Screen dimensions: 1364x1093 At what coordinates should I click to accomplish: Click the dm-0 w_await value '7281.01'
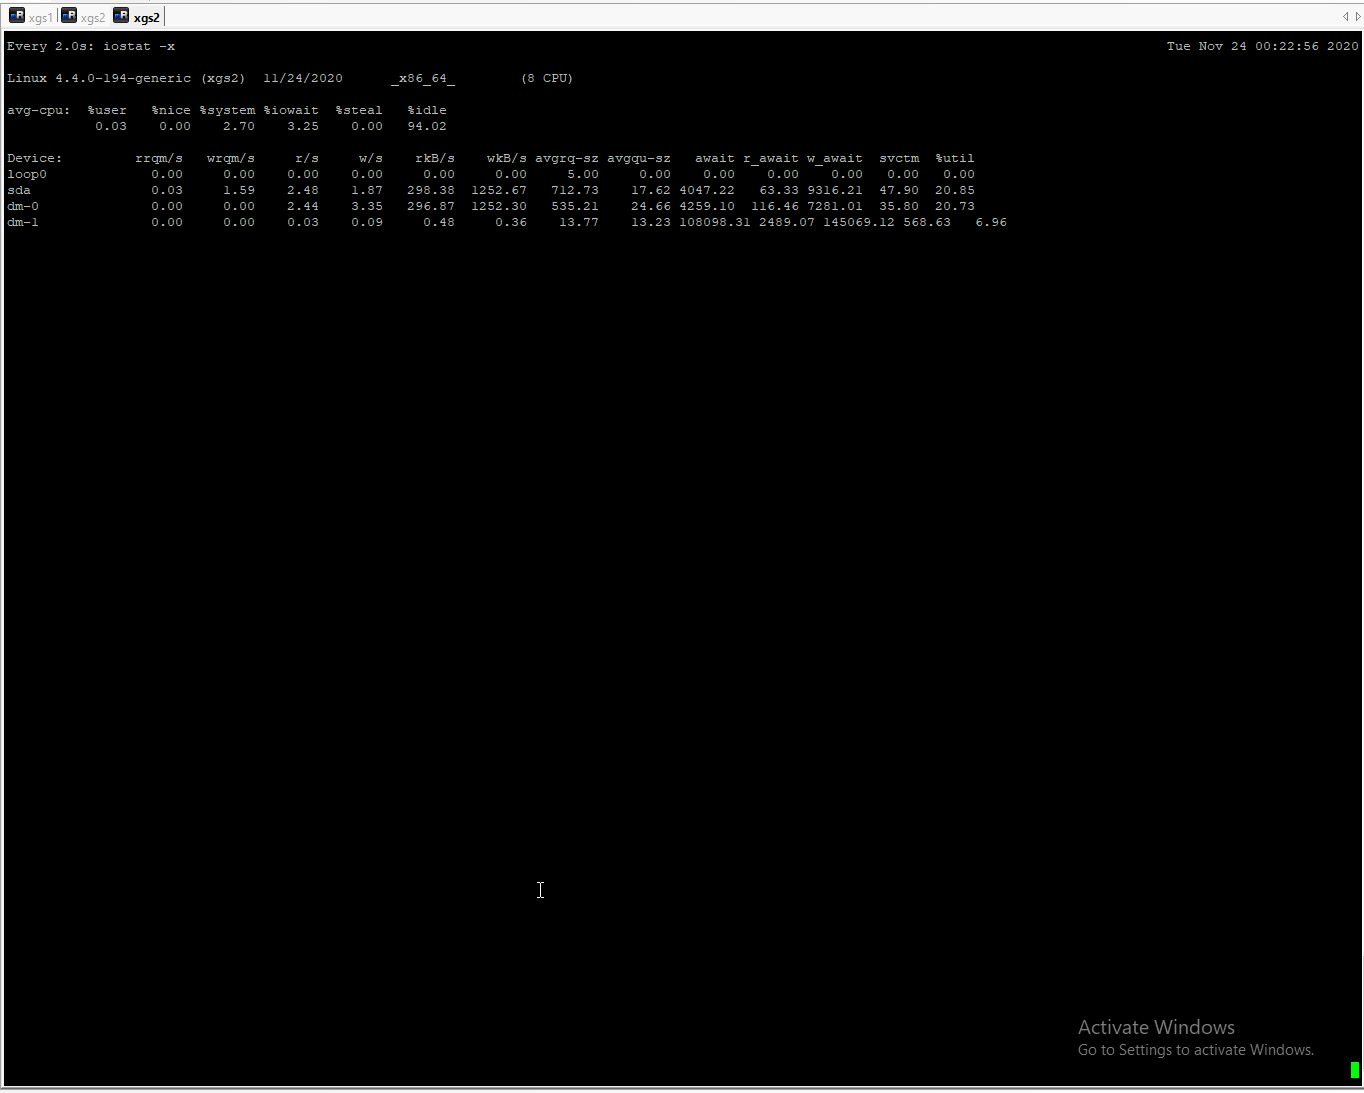[x=835, y=206]
